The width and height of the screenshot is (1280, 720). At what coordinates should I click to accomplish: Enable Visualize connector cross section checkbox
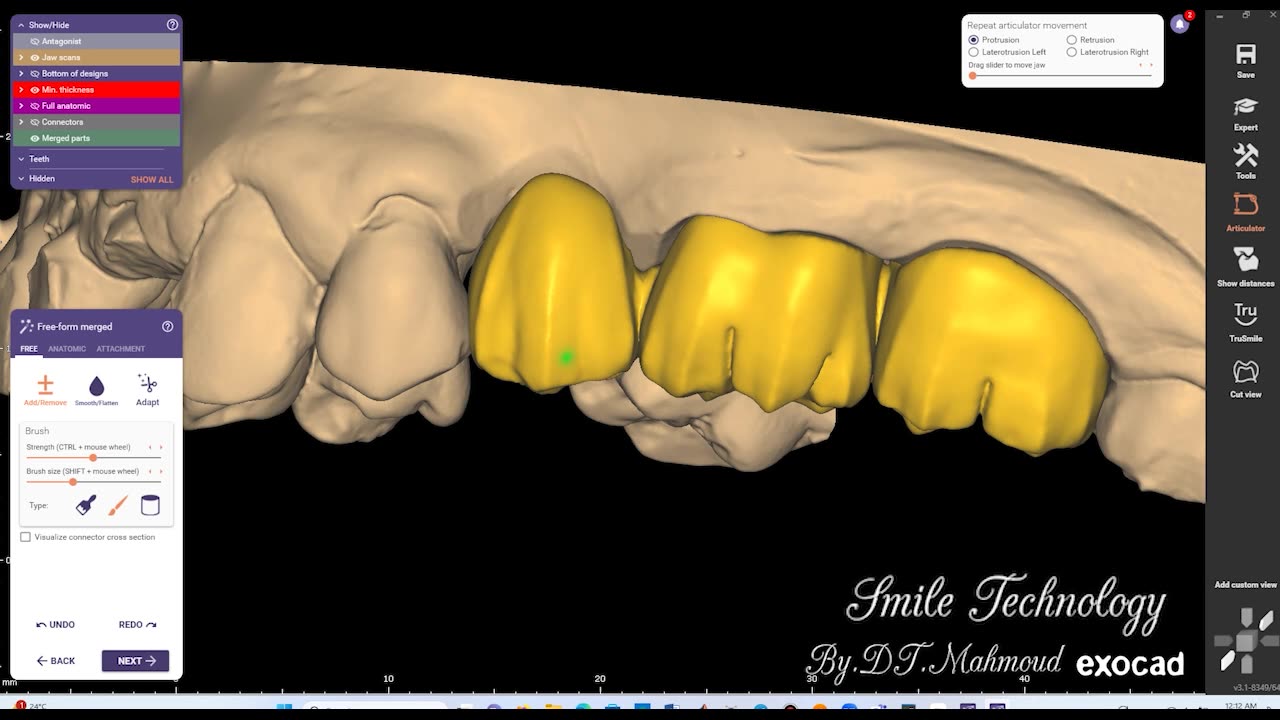[x=26, y=537]
